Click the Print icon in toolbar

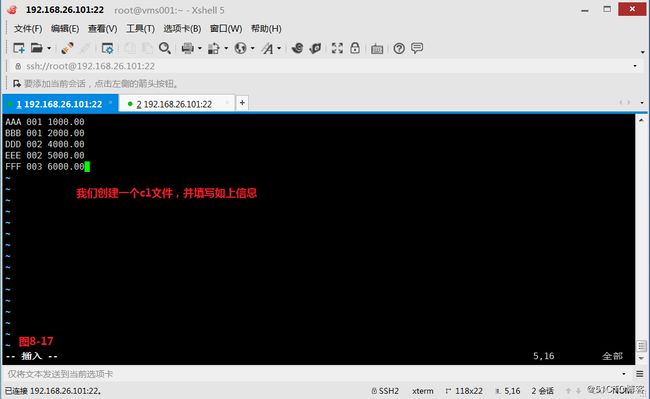coord(188,48)
